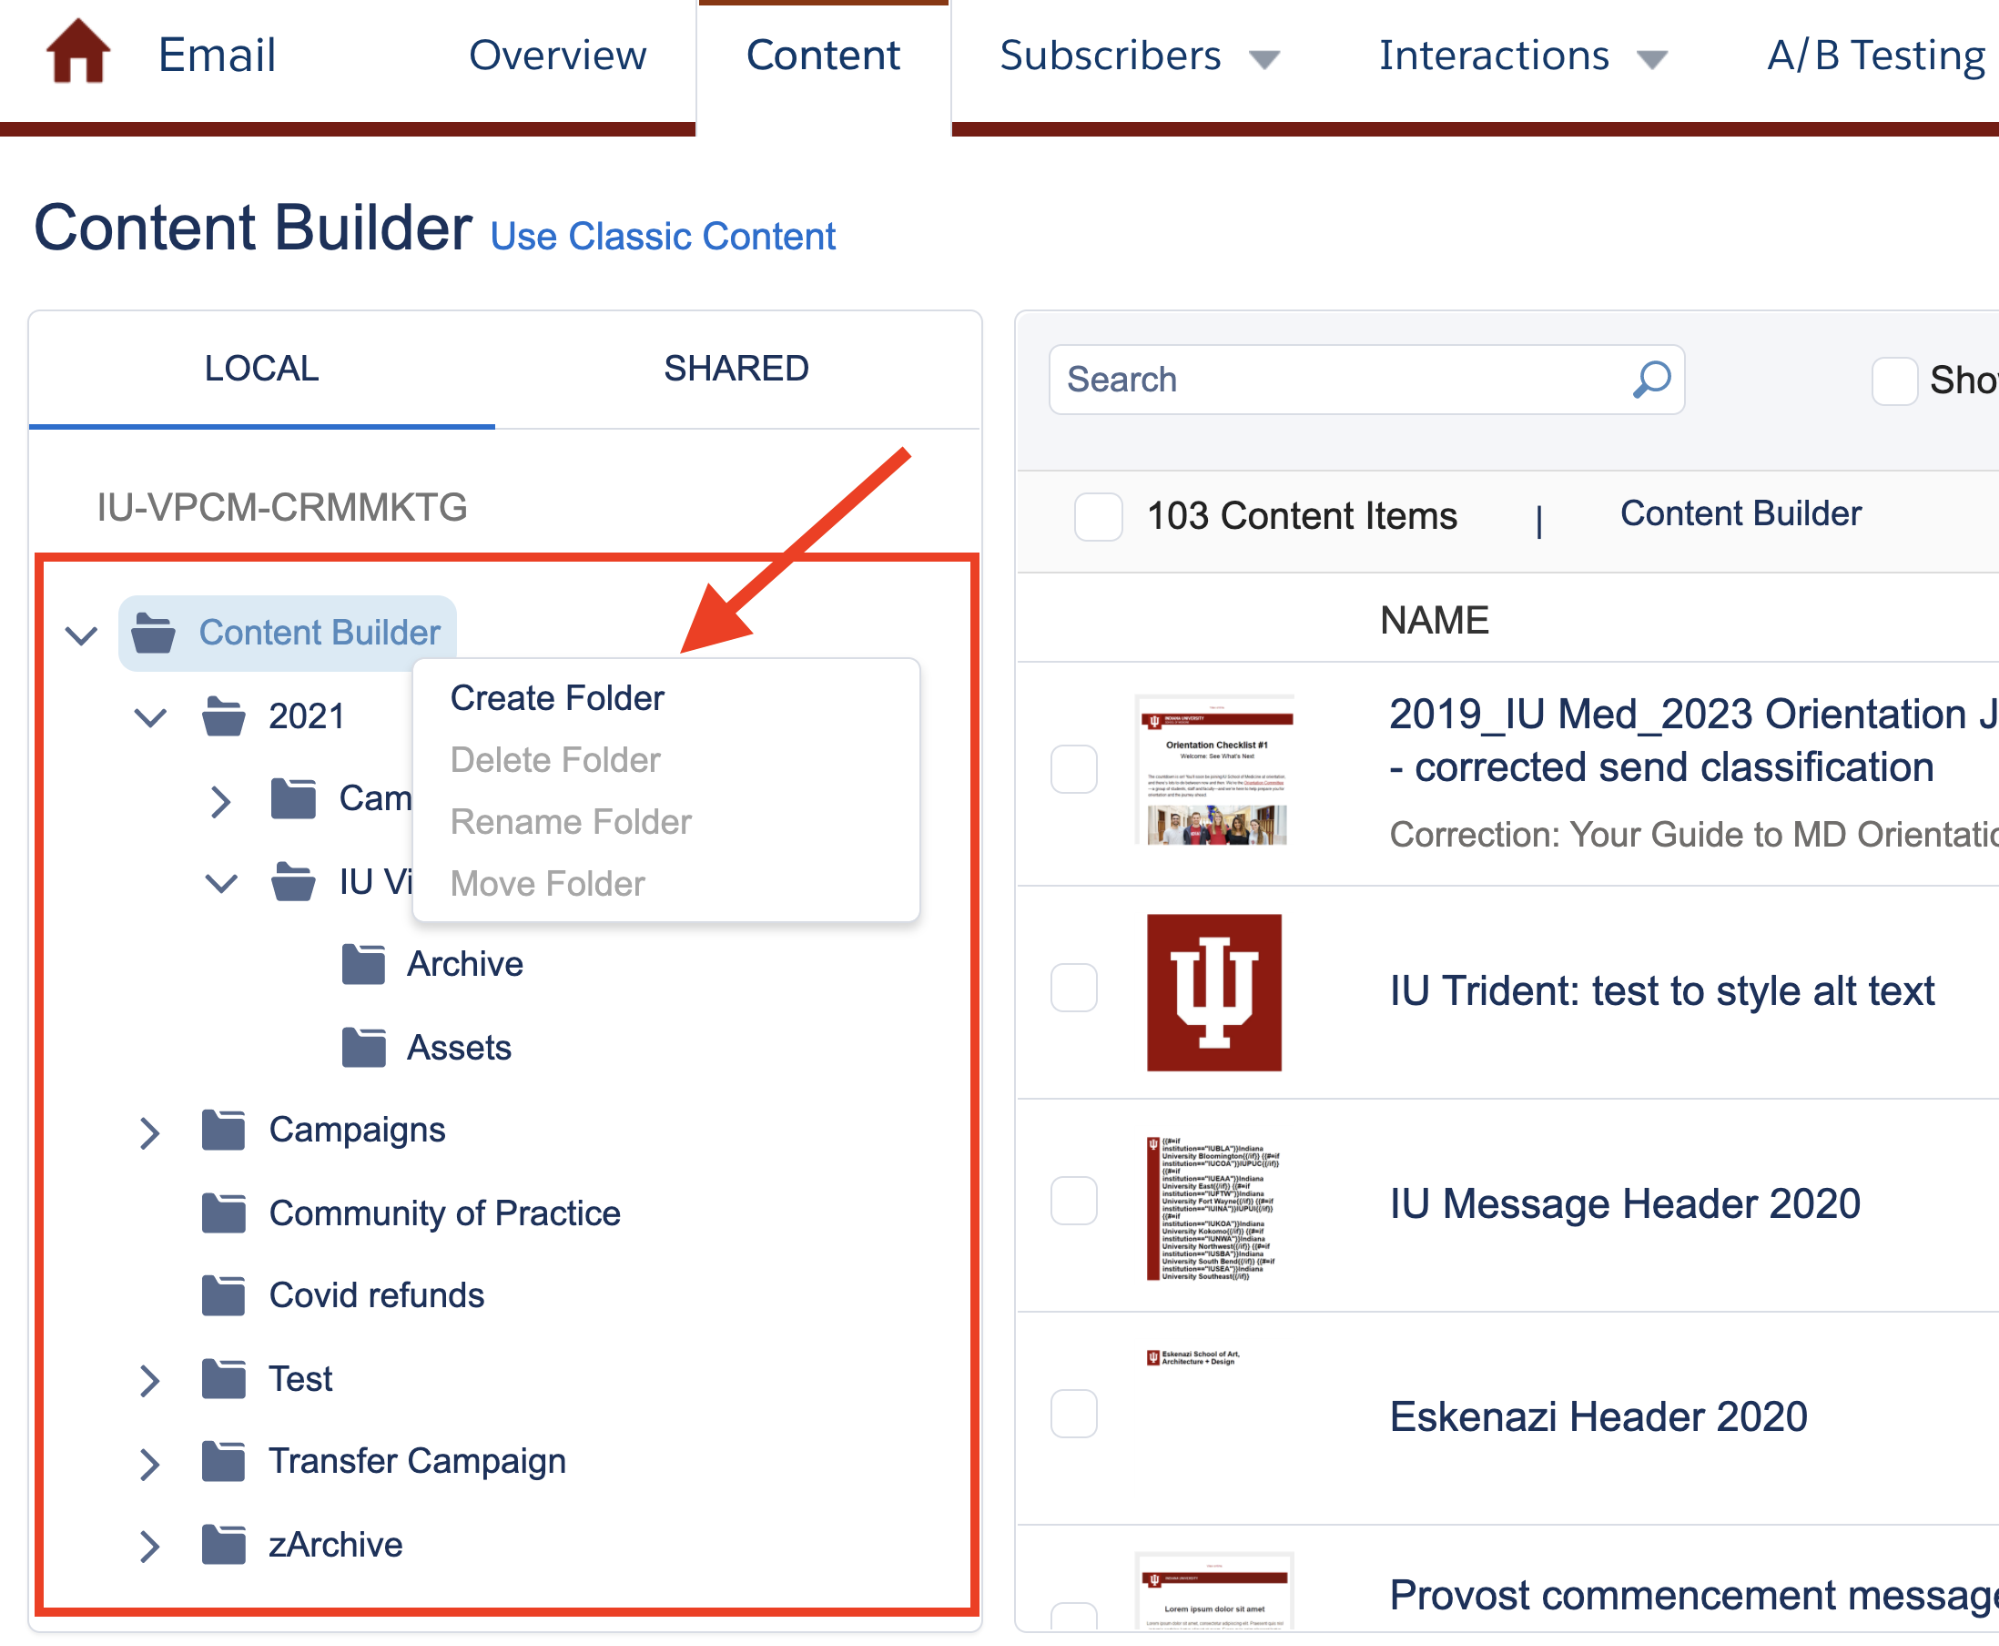This screenshot has width=1999, height=1646.
Task: Collapse the IU Vi folder chevron
Action: (221, 882)
